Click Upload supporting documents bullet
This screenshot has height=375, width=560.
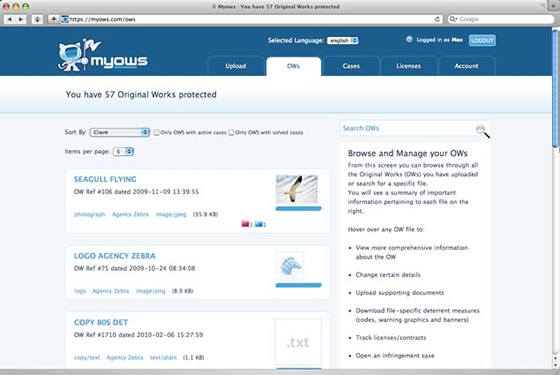[400, 293]
